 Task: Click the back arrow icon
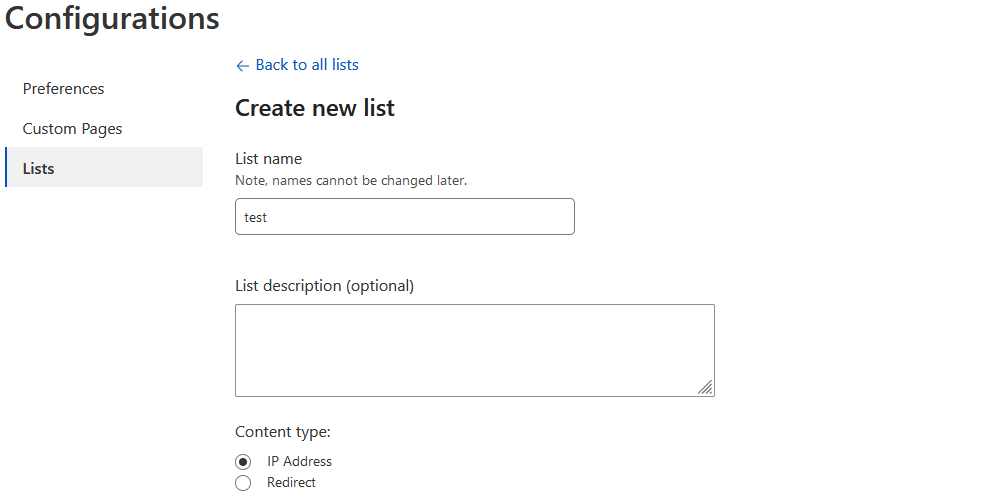click(x=242, y=66)
